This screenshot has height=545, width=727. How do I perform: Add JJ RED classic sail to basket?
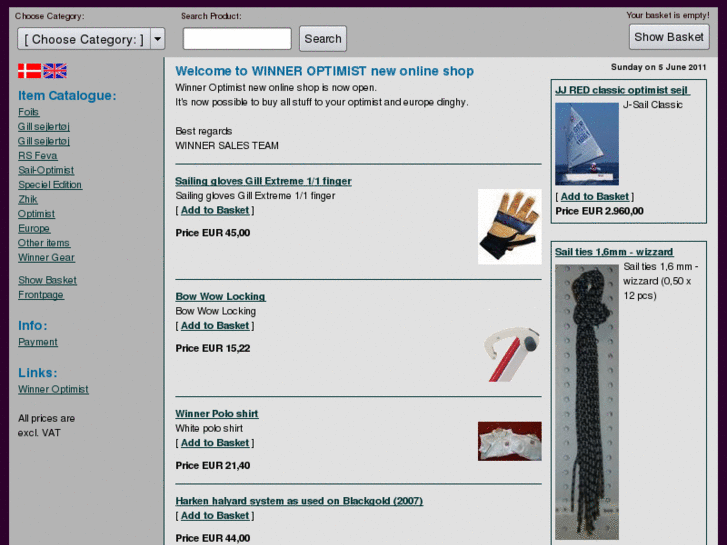pos(595,197)
